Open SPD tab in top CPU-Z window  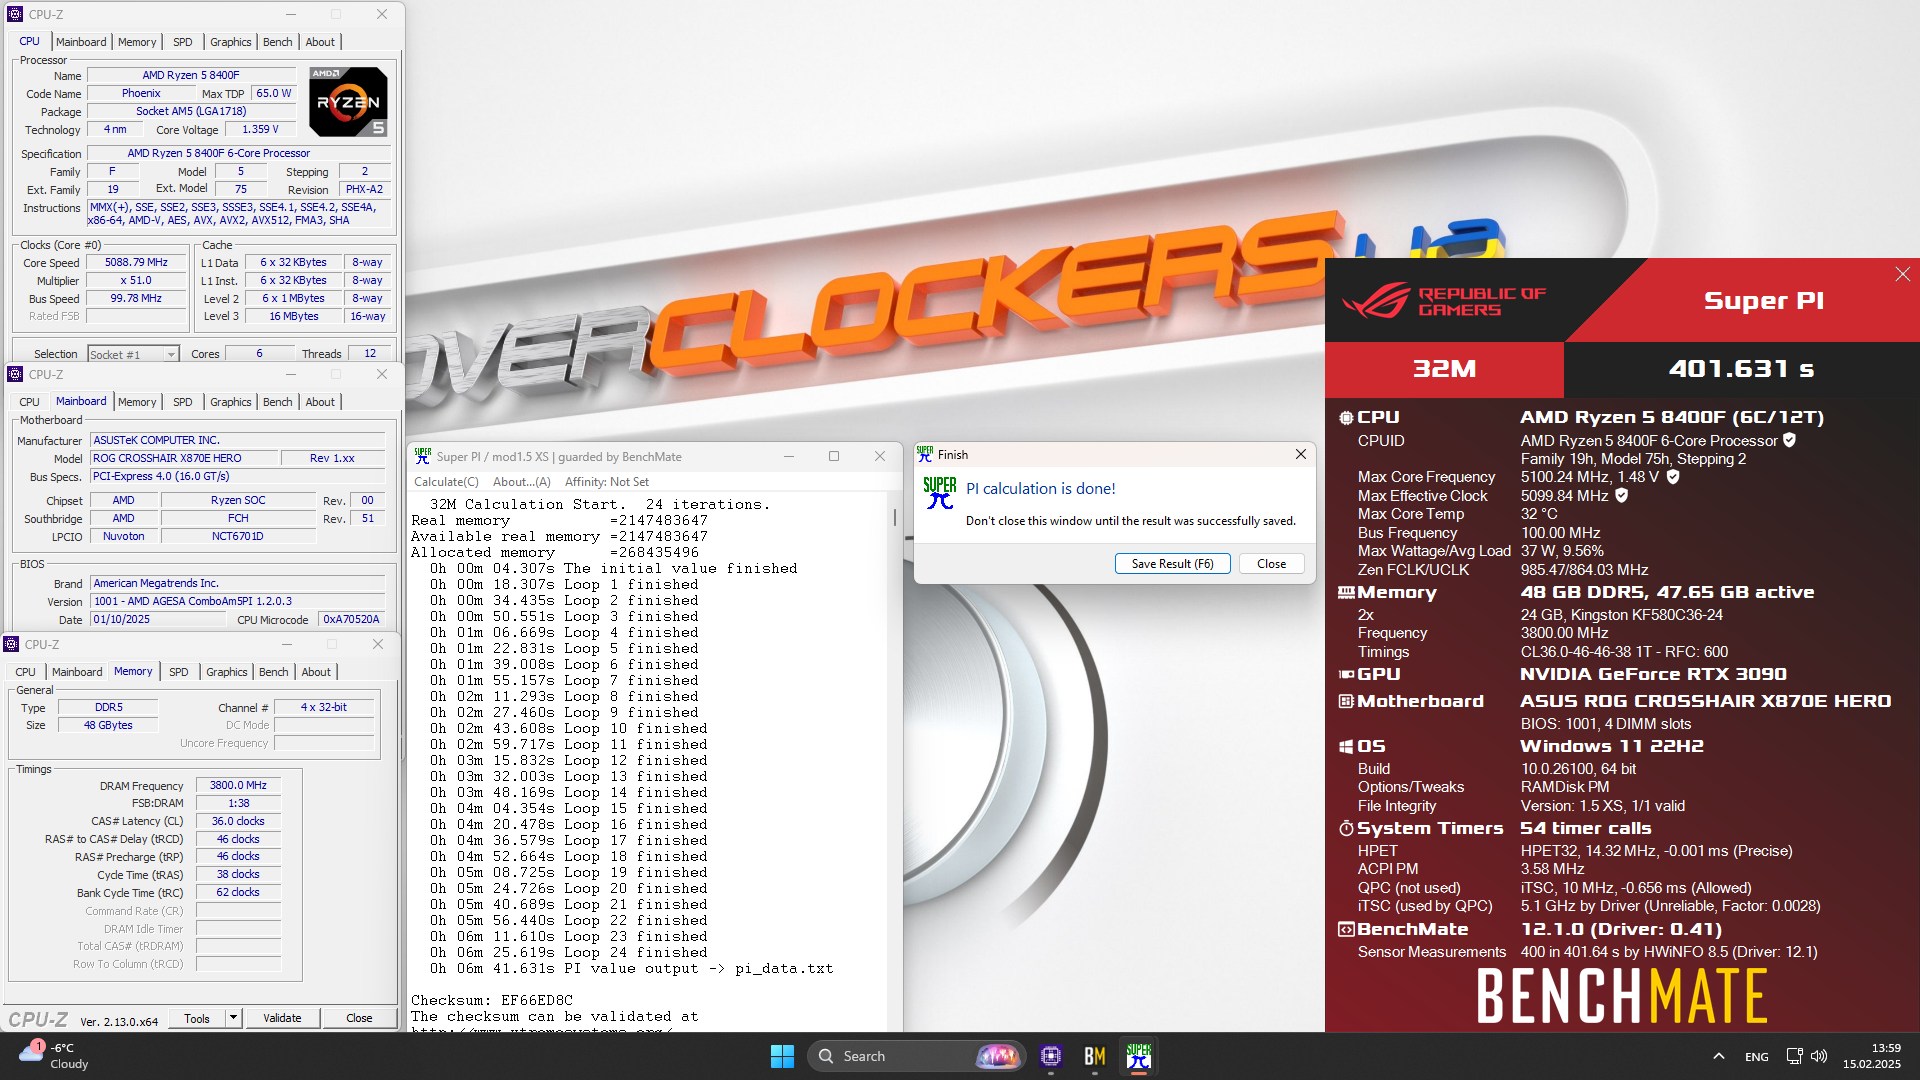[x=182, y=42]
